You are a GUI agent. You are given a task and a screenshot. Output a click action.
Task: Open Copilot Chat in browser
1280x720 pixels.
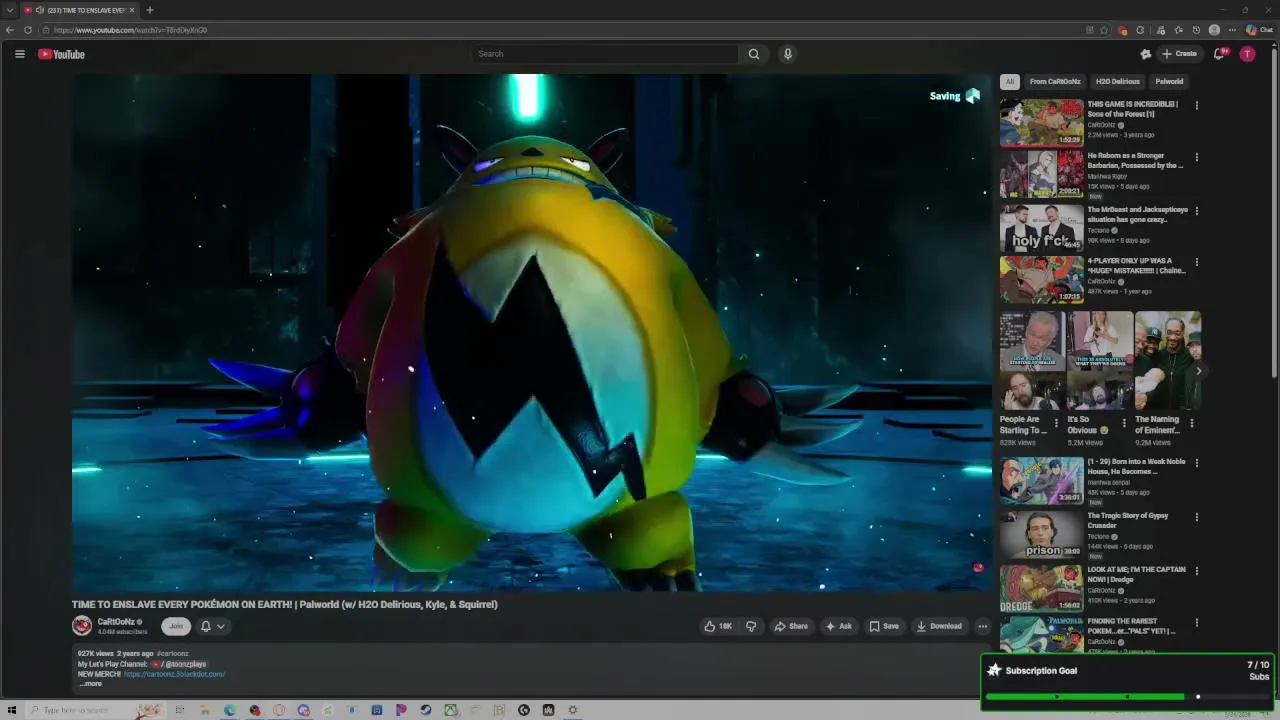coord(1259,30)
